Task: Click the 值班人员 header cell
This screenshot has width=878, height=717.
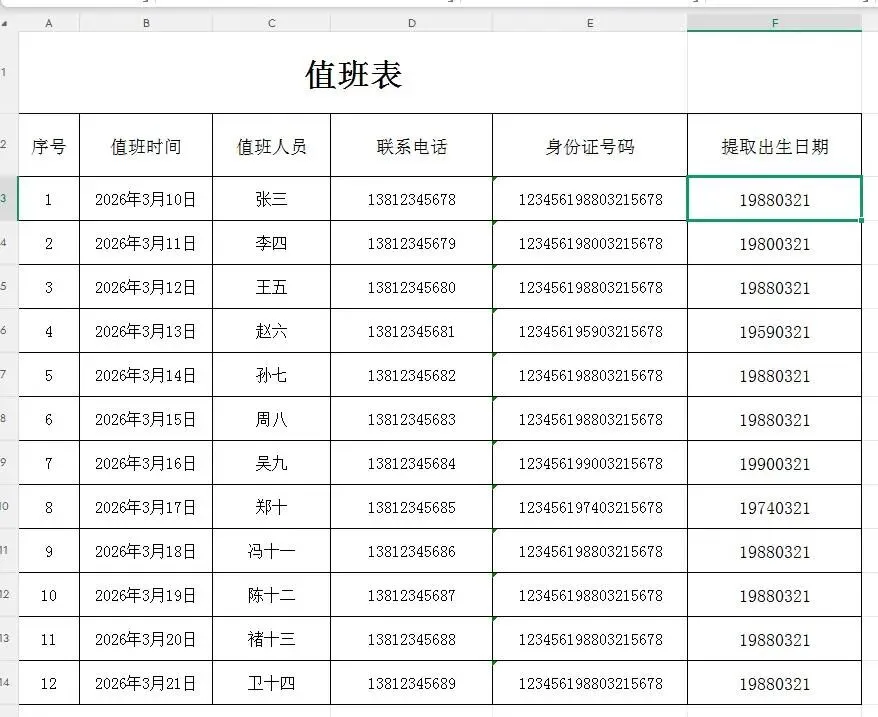Action: pos(272,145)
